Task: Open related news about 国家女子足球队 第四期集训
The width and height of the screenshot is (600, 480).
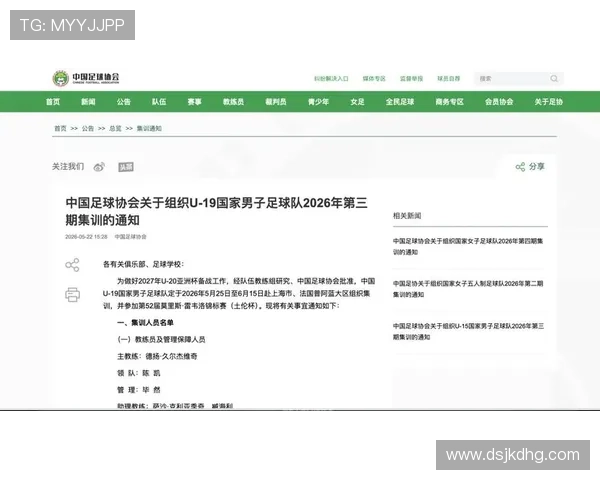Action: click(x=468, y=247)
